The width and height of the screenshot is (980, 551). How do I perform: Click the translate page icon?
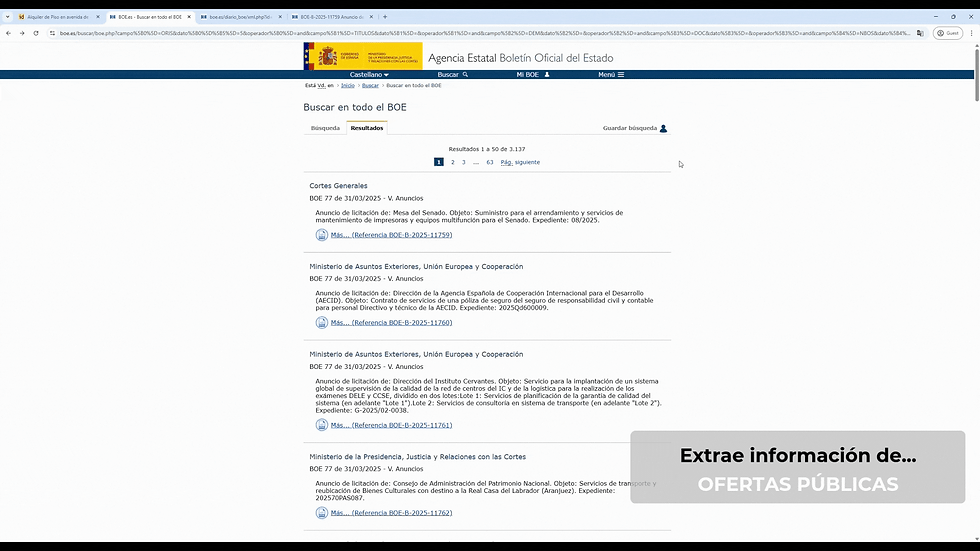[x=920, y=33]
